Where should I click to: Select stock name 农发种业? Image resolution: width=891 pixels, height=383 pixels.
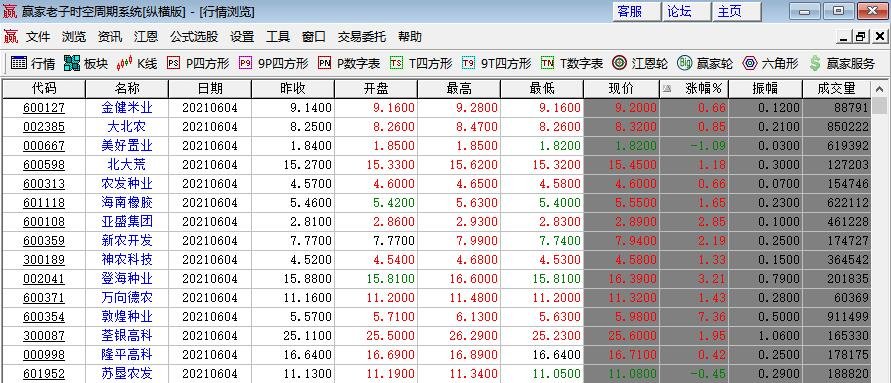[127, 184]
